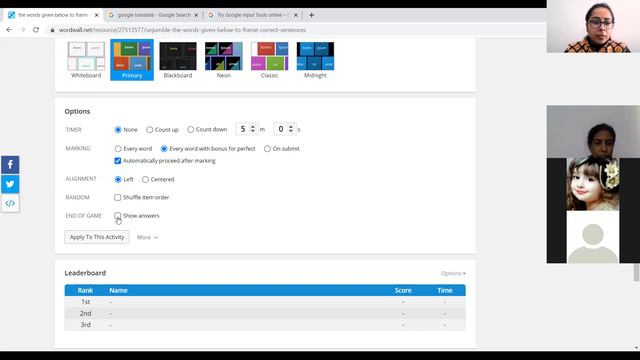Select On submit marking
This screenshot has height=360, width=640.
(x=267, y=149)
